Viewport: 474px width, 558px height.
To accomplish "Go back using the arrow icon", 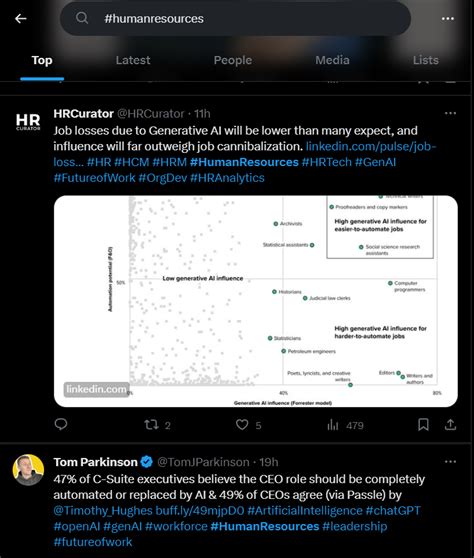I will tap(21, 19).
